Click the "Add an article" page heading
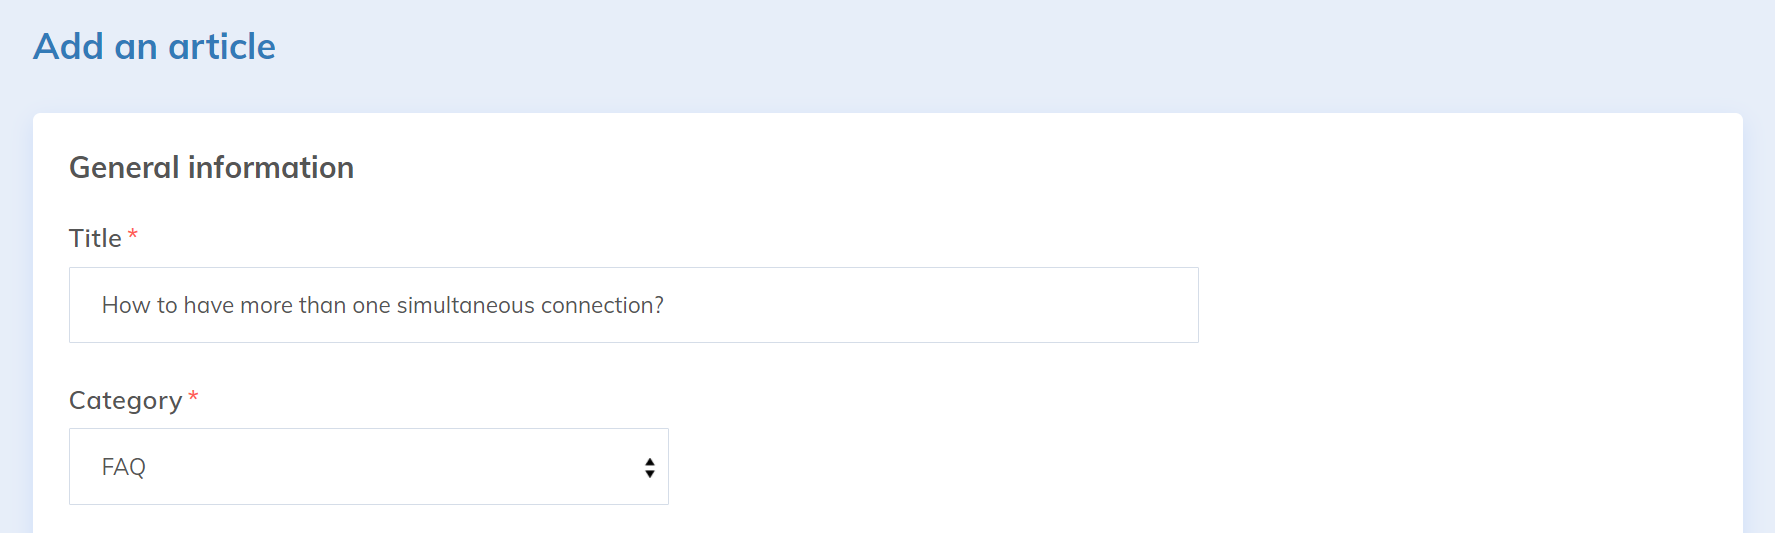Screen dimensions: 1775x533 point(154,47)
